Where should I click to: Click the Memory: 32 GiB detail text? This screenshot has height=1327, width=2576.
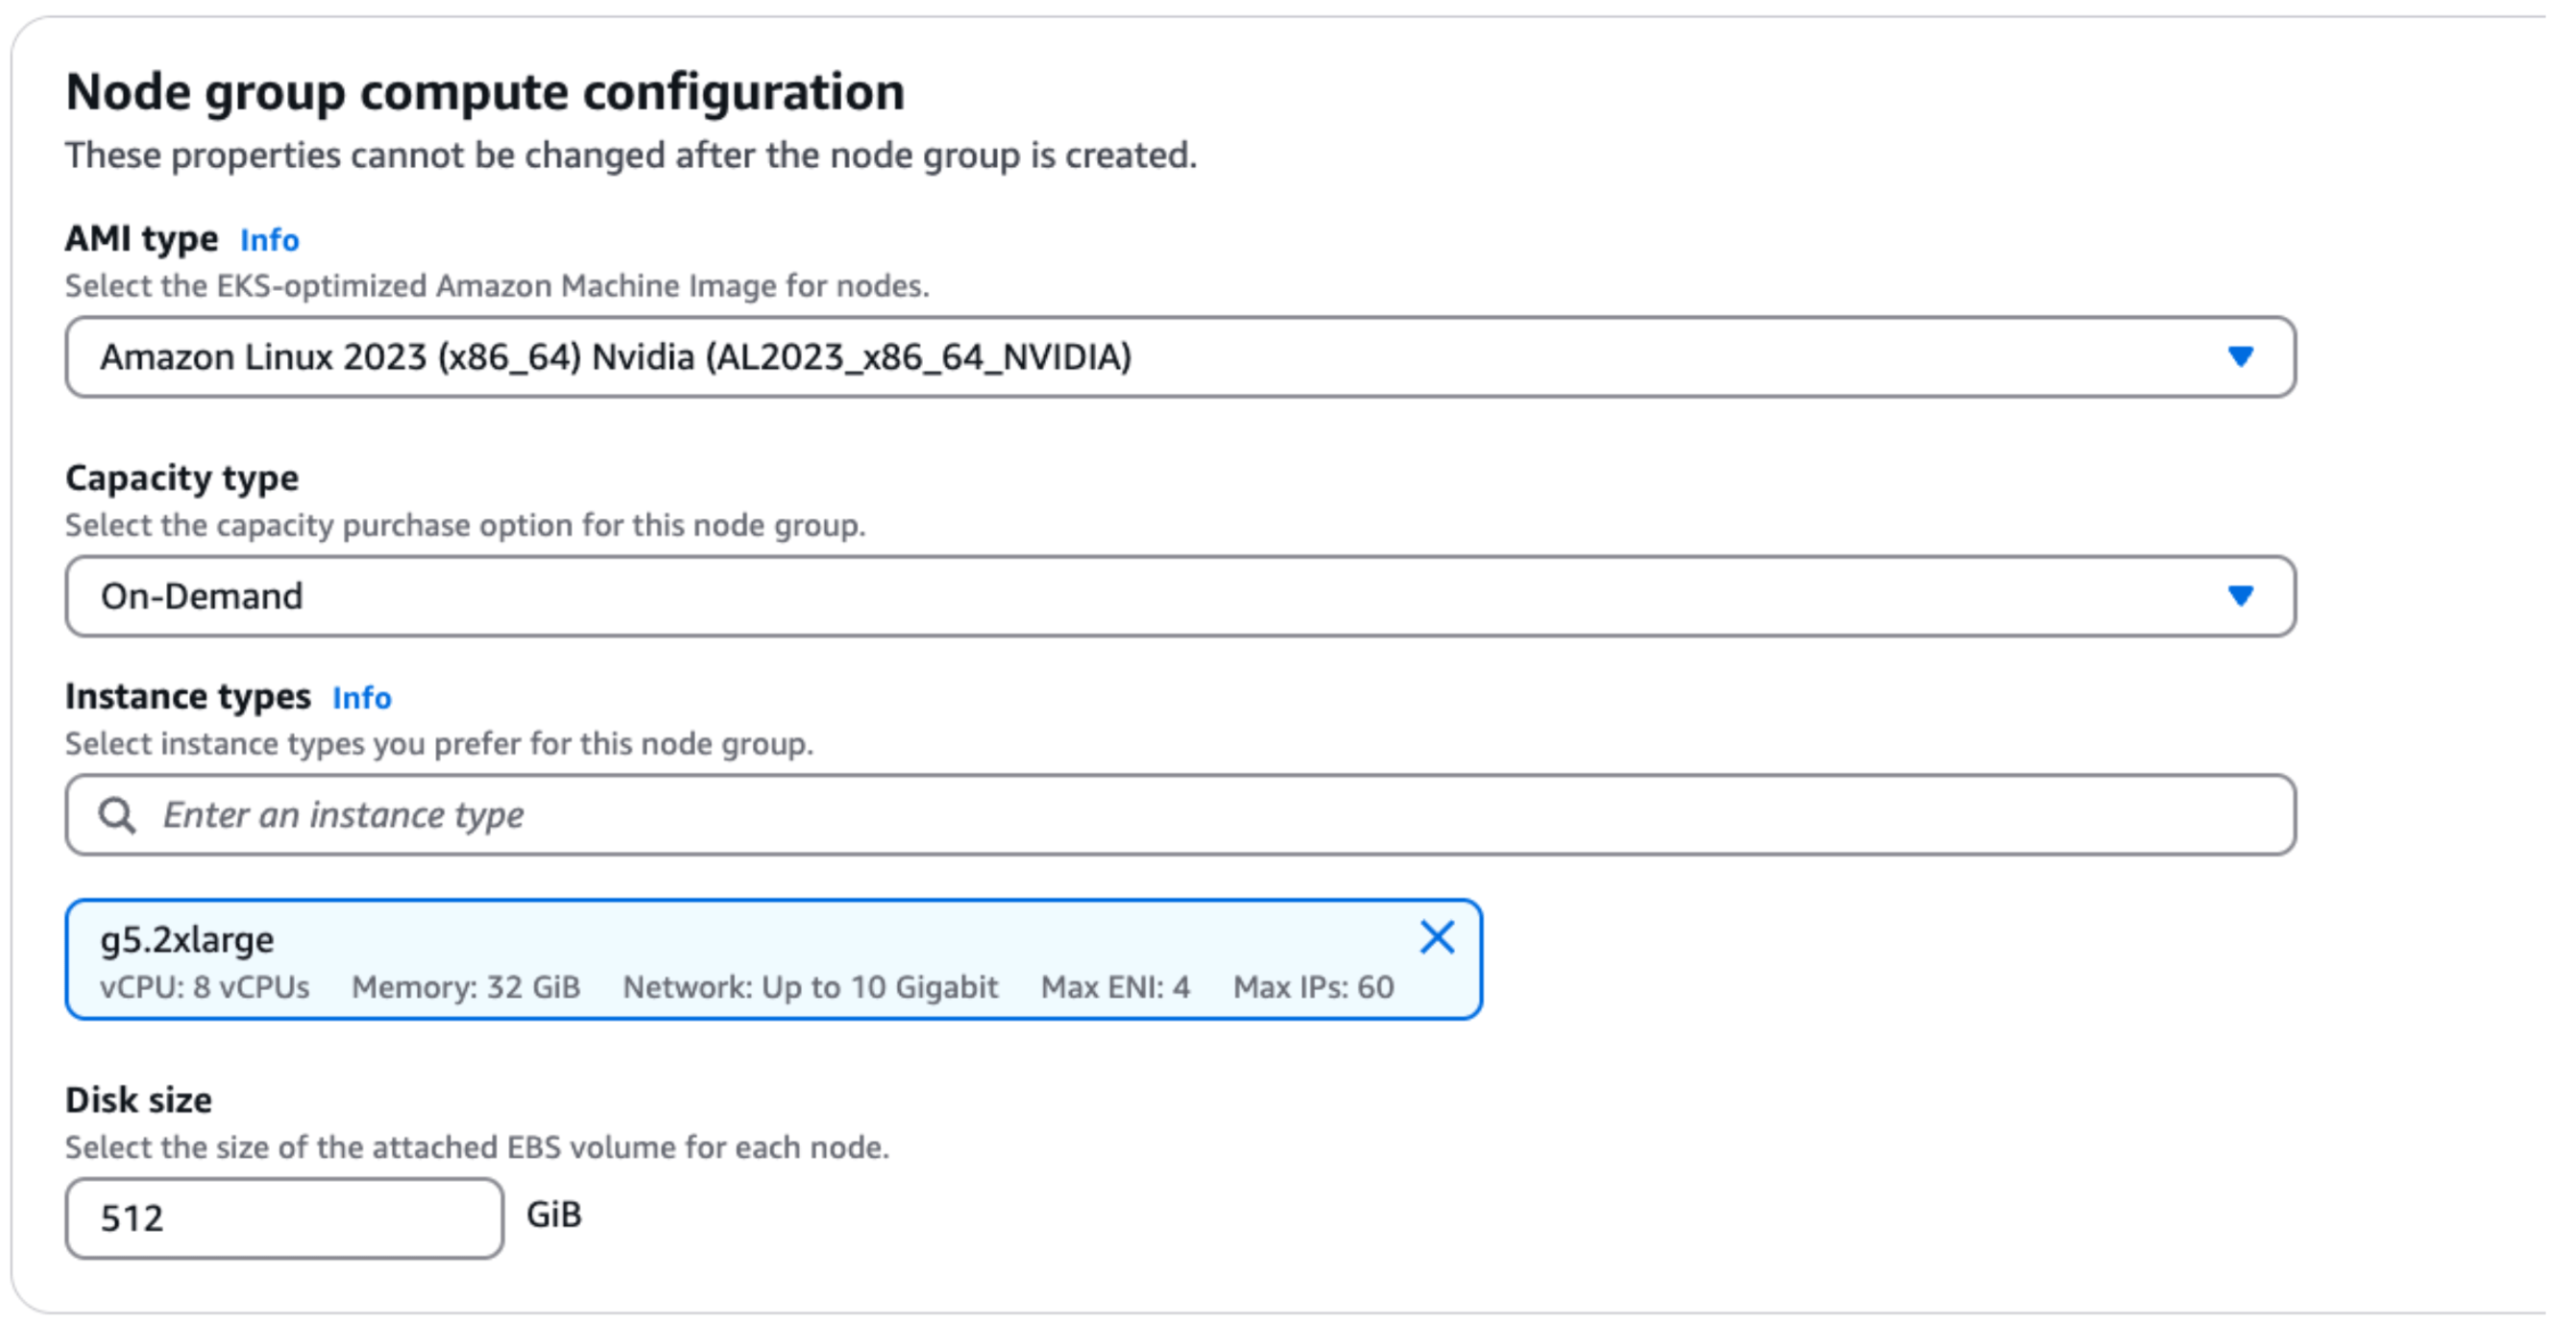(466, 987)
